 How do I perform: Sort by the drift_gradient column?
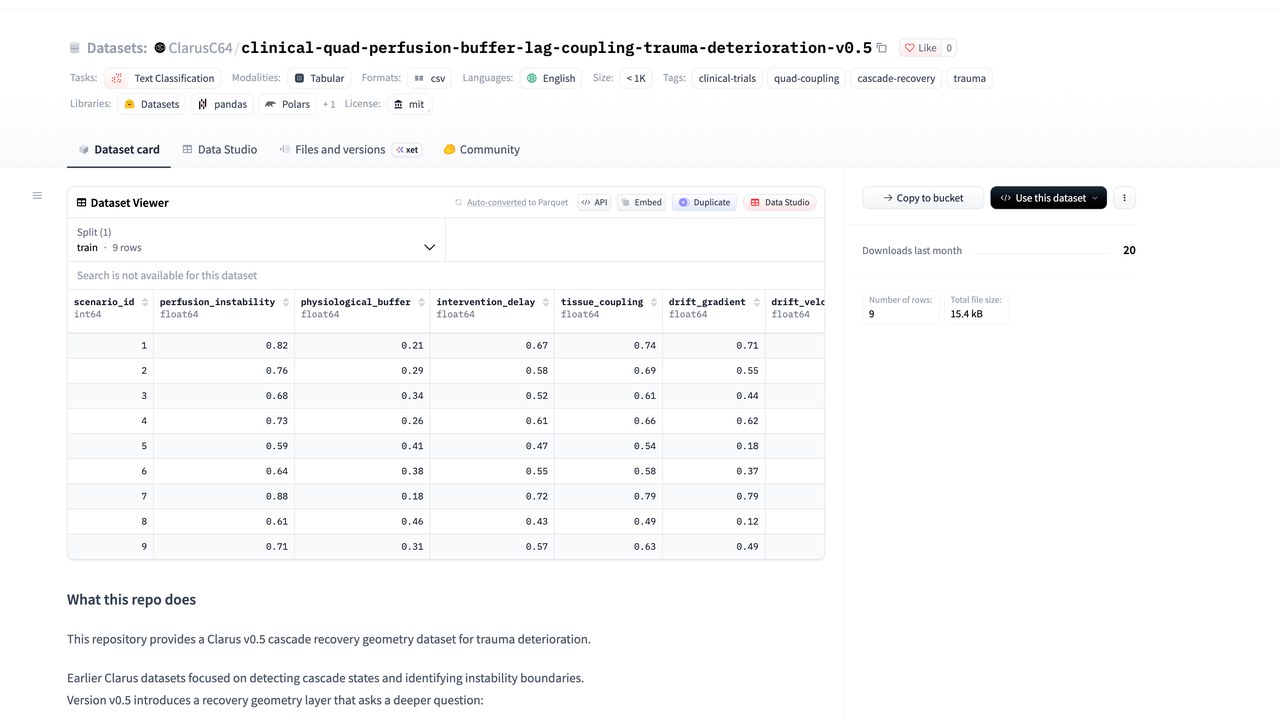[x=757, y=302]
